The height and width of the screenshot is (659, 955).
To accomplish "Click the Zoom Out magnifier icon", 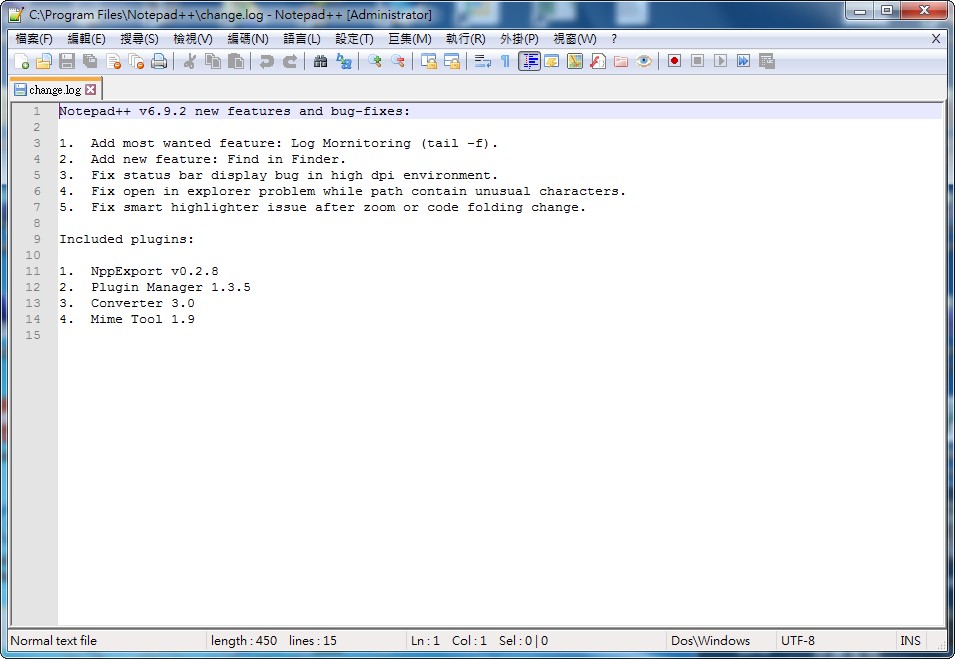I will tap(398, 61).
